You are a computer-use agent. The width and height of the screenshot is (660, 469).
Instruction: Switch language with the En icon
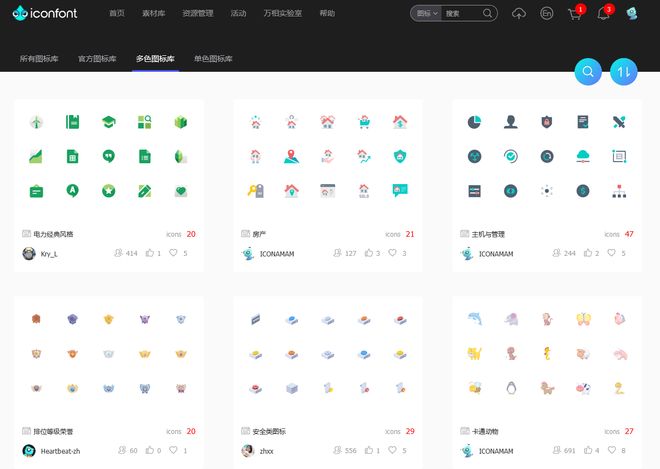click(546, 13)
